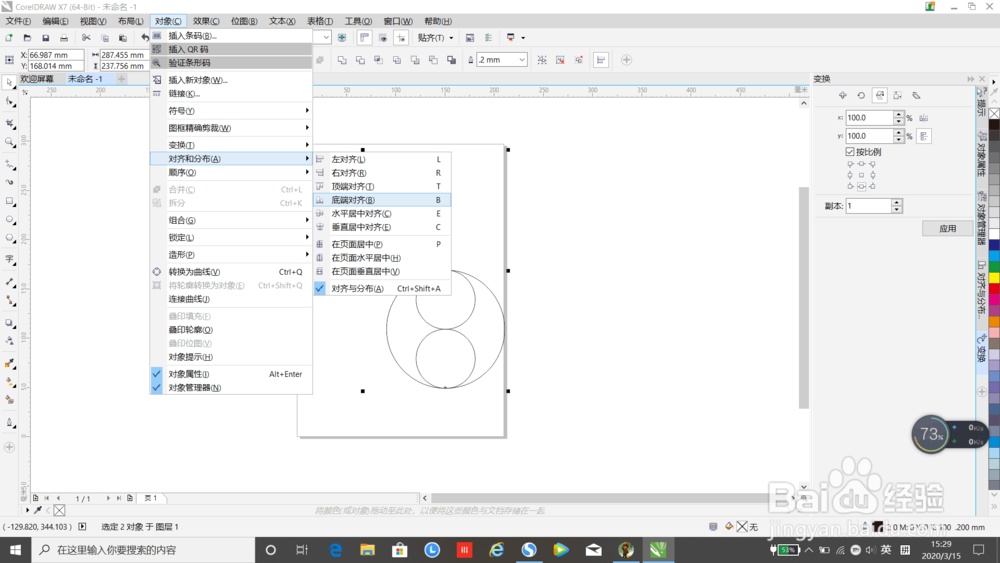Choose 在页面居中 menu entry

point(382,244)
